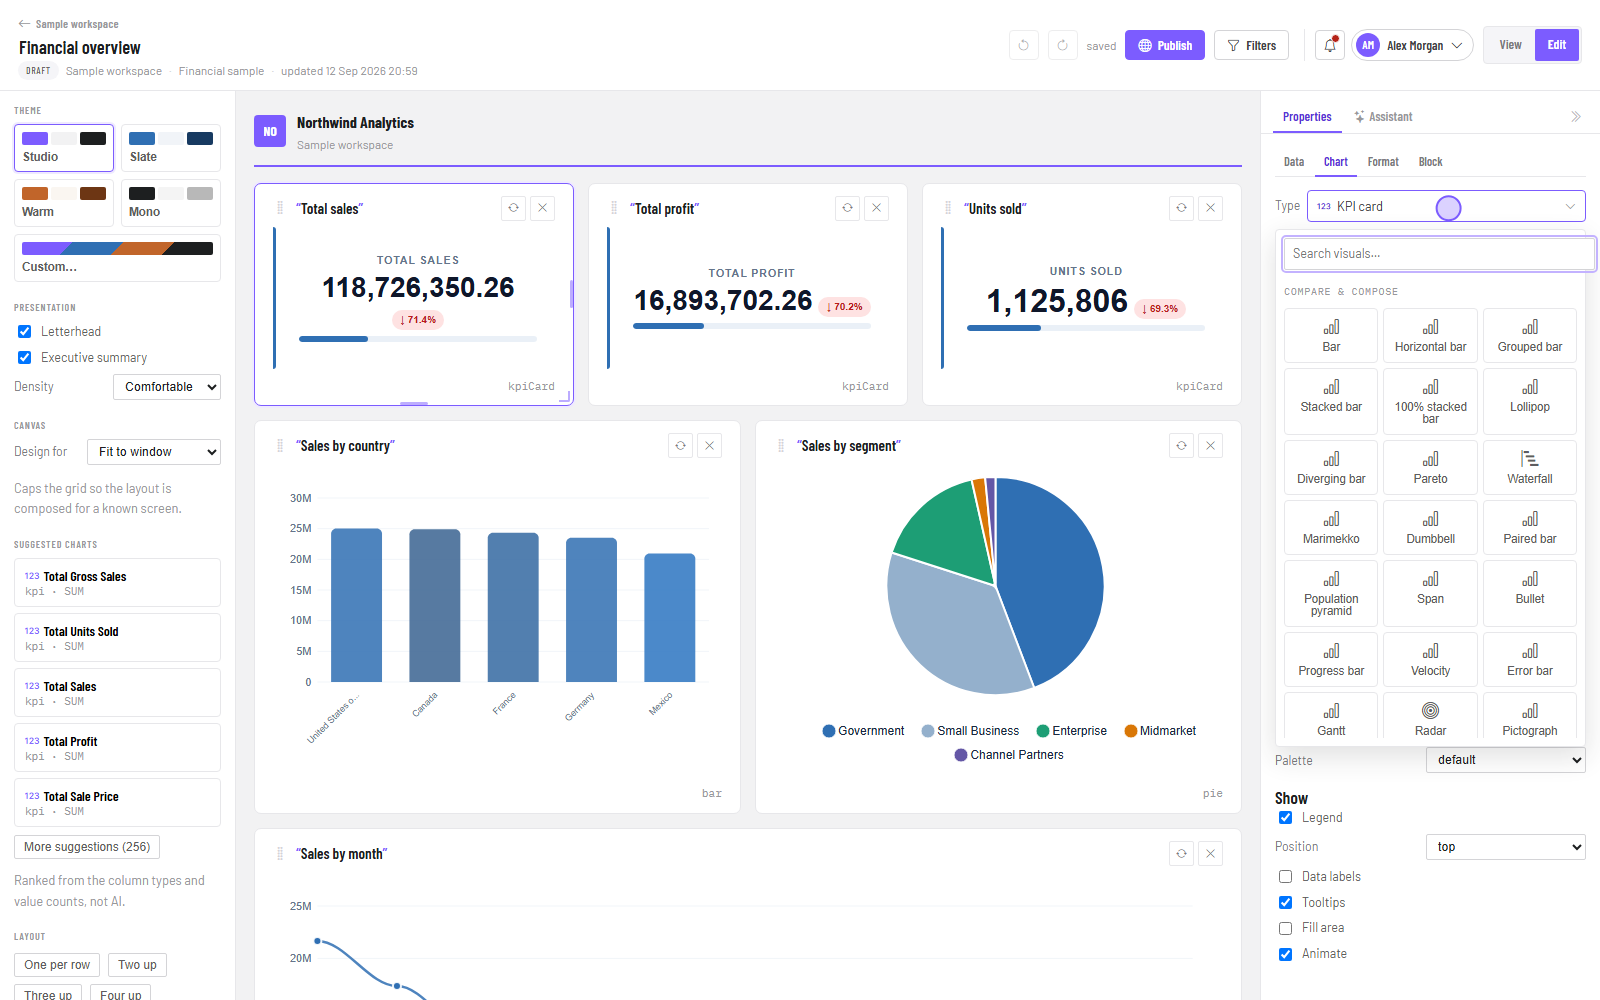Refresh the "Units sold" card
This screenshot has width=1600, height=1000.
(x=1182, y=208)
